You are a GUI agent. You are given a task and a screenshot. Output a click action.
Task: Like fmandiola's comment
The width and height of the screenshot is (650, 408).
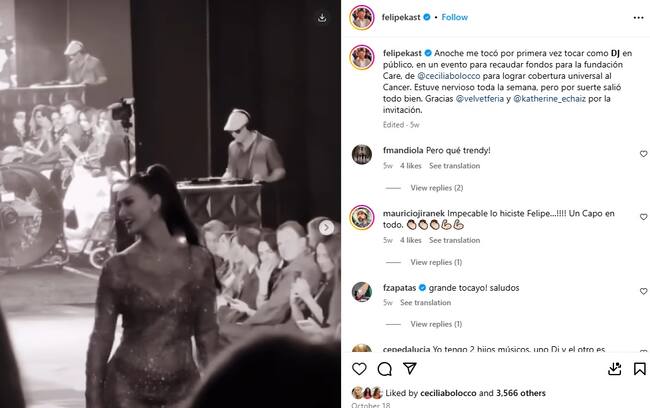pyautogui.click(x=643, y=154)
